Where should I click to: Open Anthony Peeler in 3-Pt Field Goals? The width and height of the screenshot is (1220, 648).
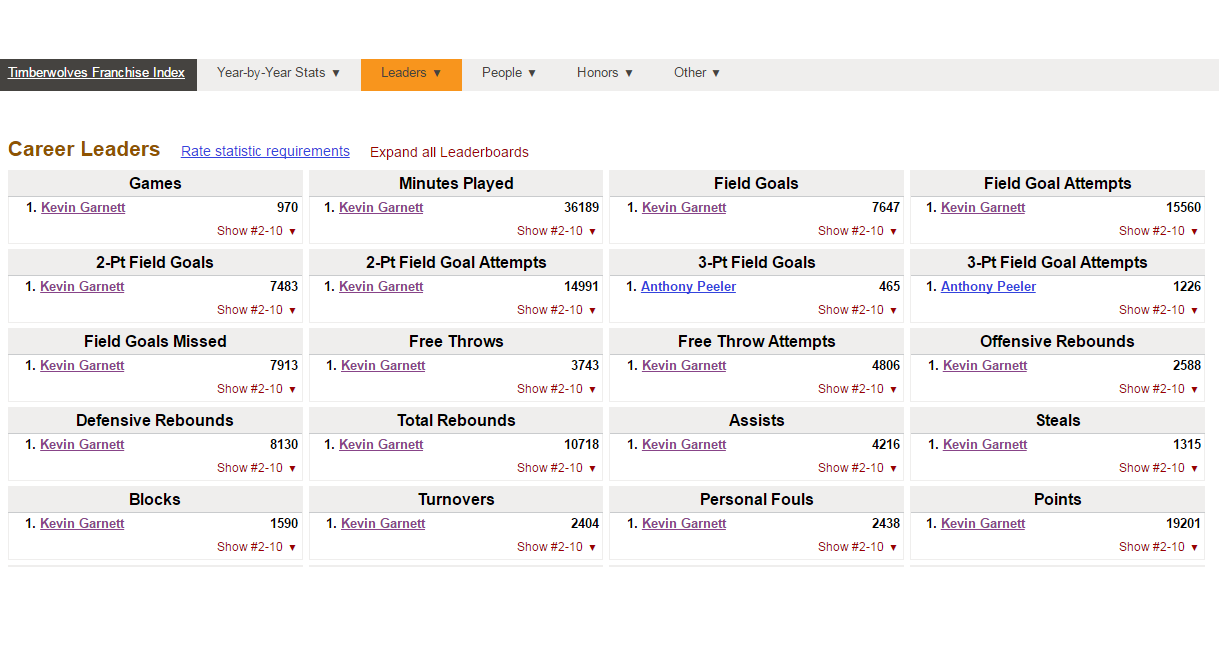pos(688,287)
